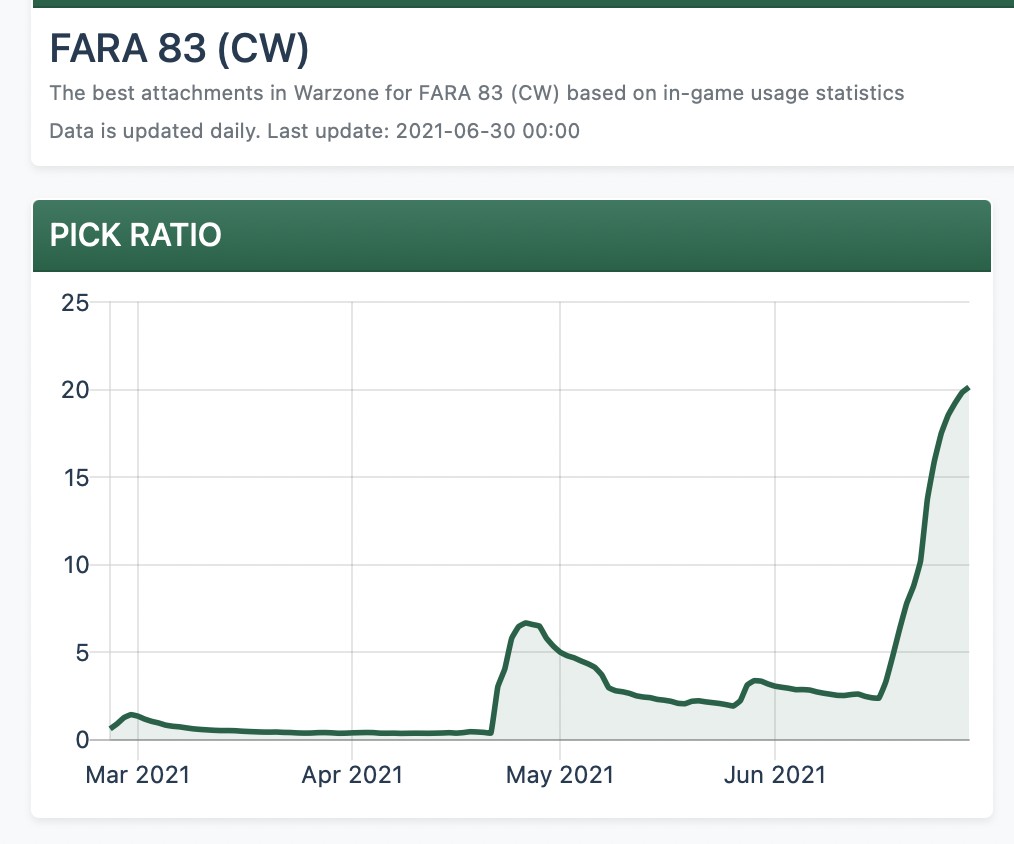Image resolution: width=1014 pixels, height=844 pixels.
Task: Click the 20 y-axis label
Action: tap(76, 390)
